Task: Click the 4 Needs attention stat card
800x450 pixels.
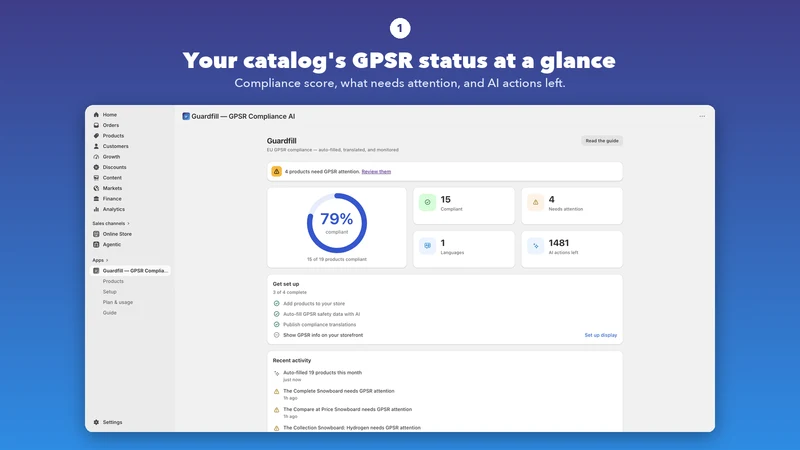Action: pos(572,206)
